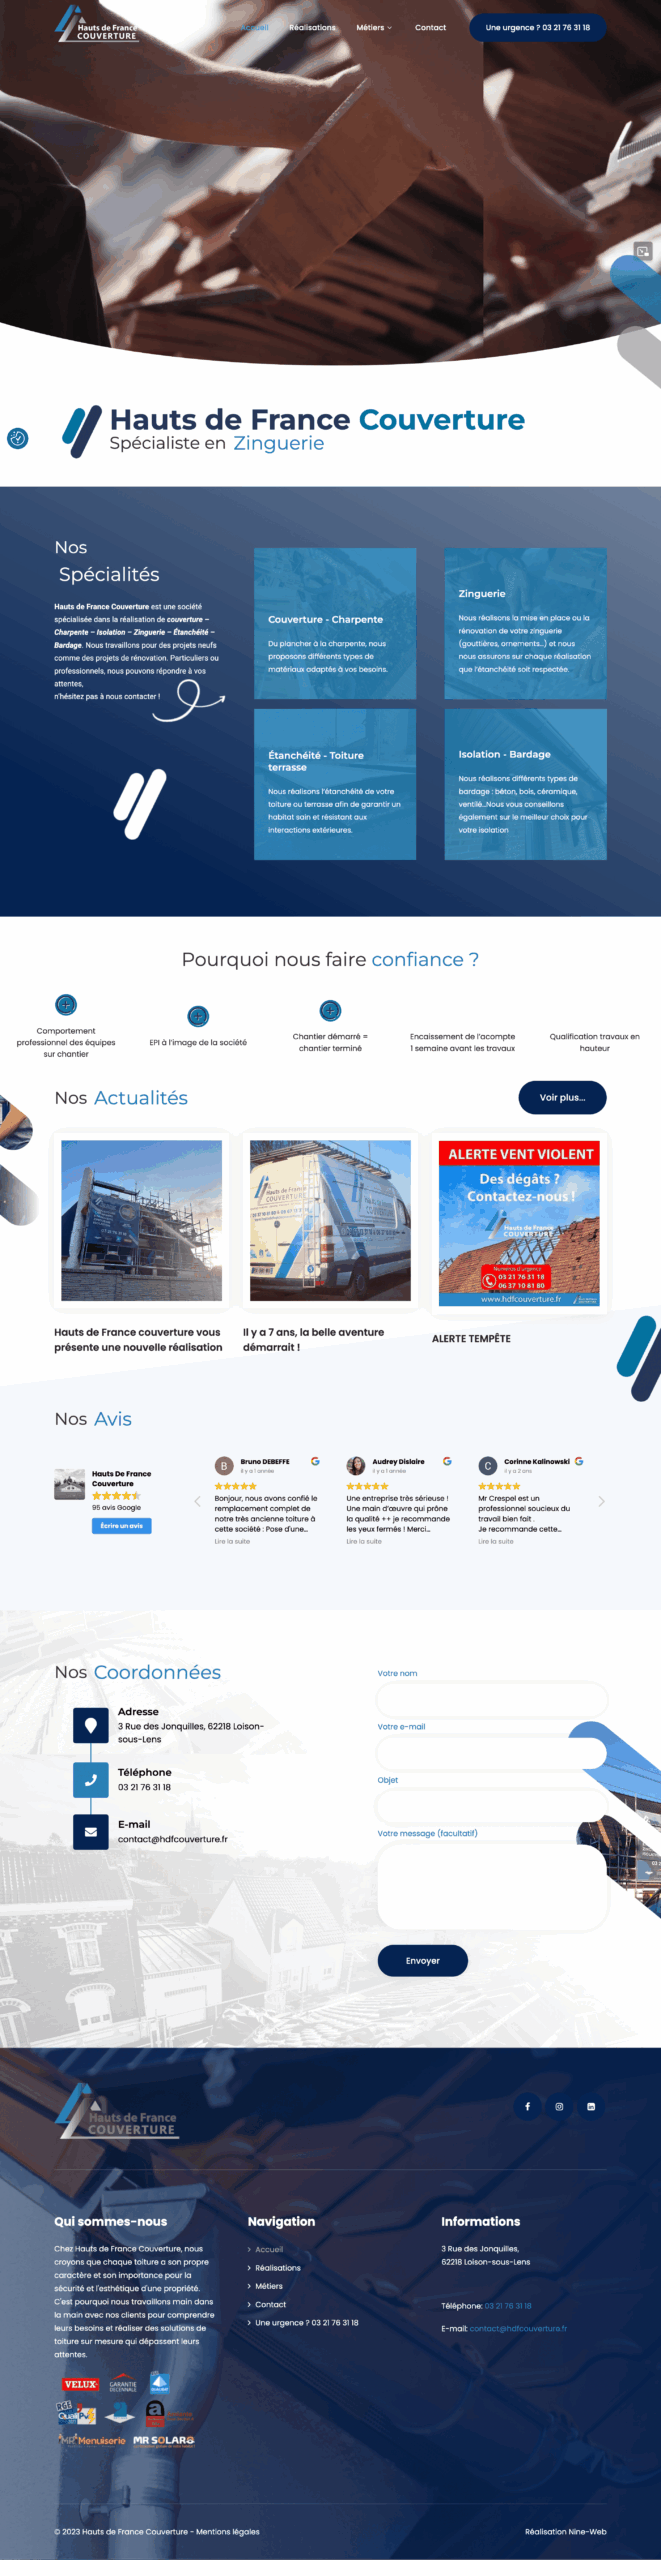Show previous reviews with left carousel arrow

pyautogui.click(x=197, y=1501)
